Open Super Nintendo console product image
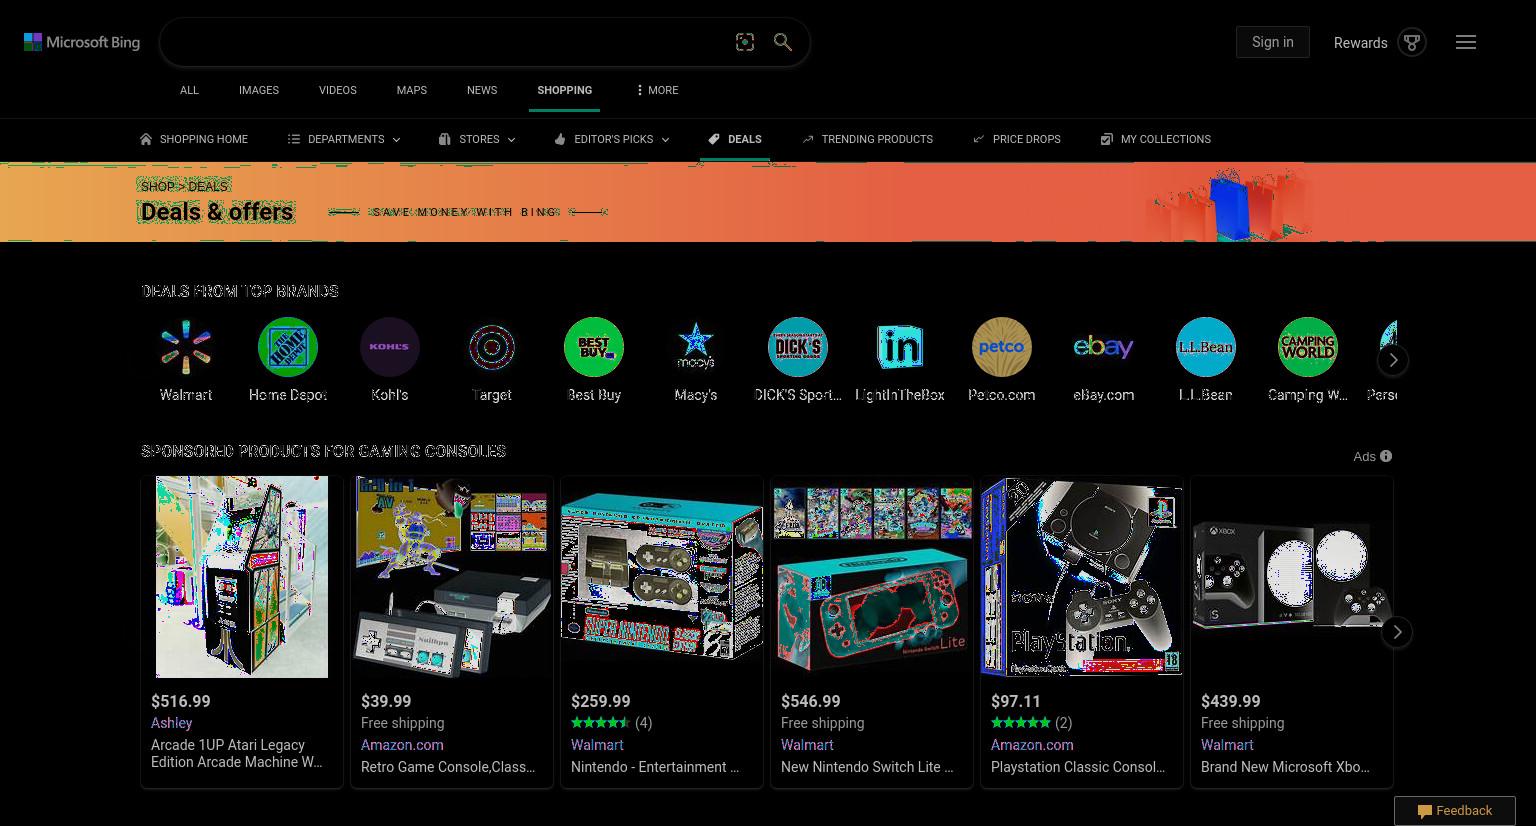Viewport: 1536px width, 826px height. [662, 577]
